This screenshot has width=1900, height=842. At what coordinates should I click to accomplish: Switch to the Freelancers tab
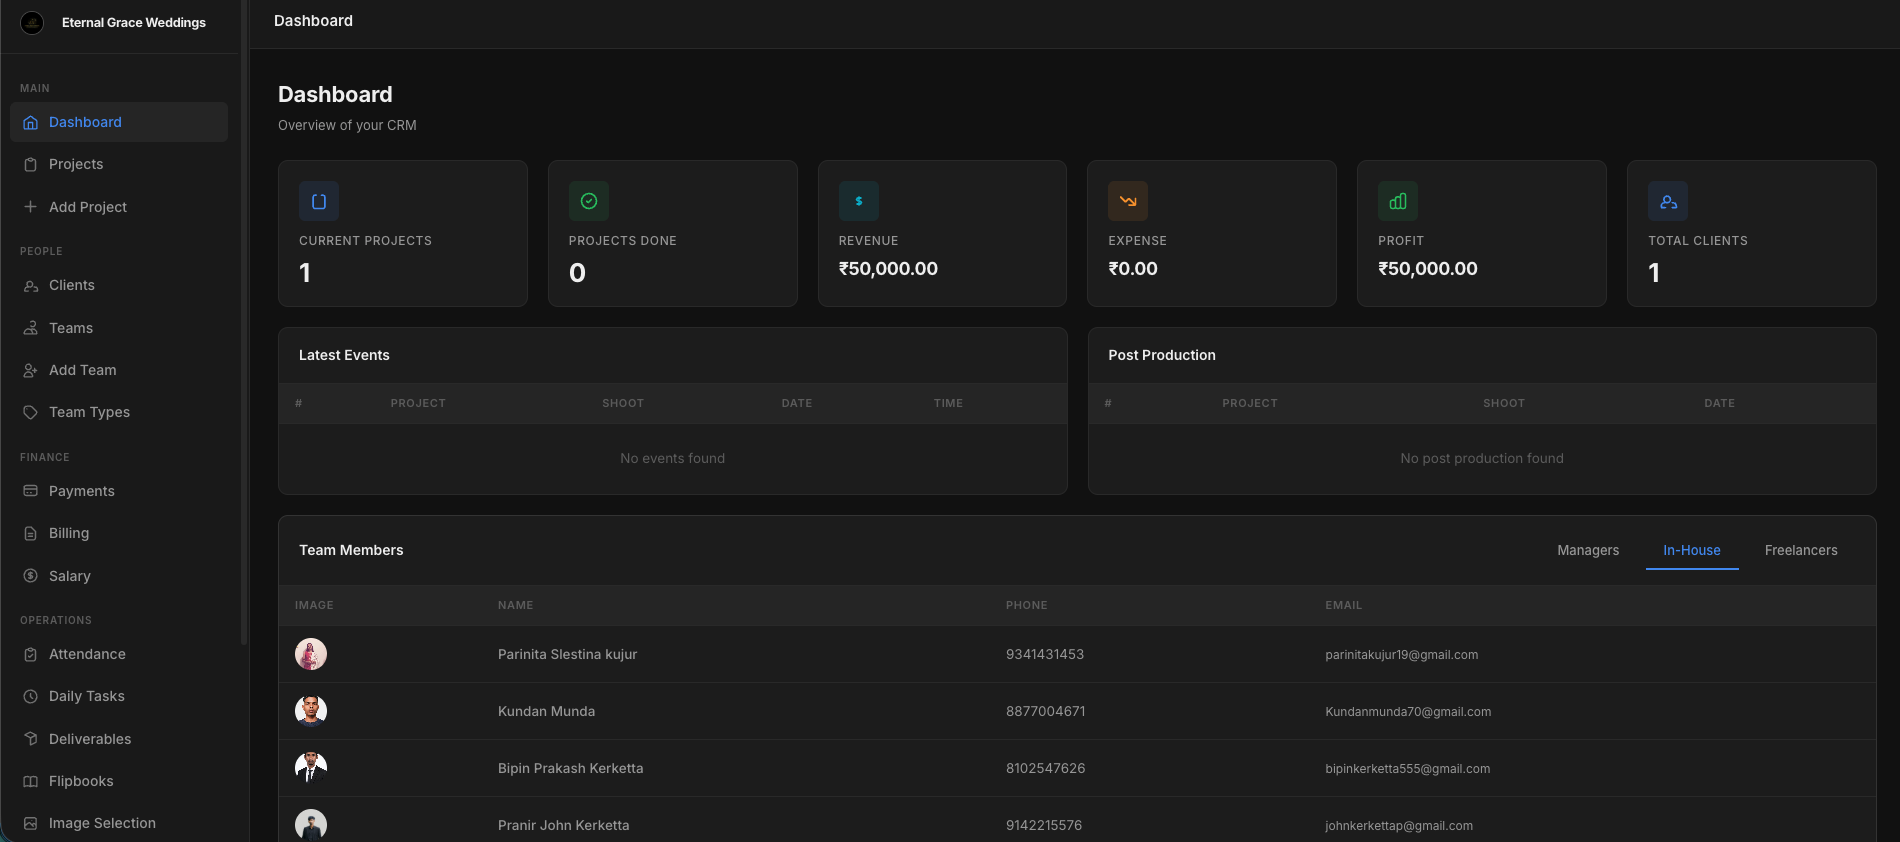coord(1801,550)
